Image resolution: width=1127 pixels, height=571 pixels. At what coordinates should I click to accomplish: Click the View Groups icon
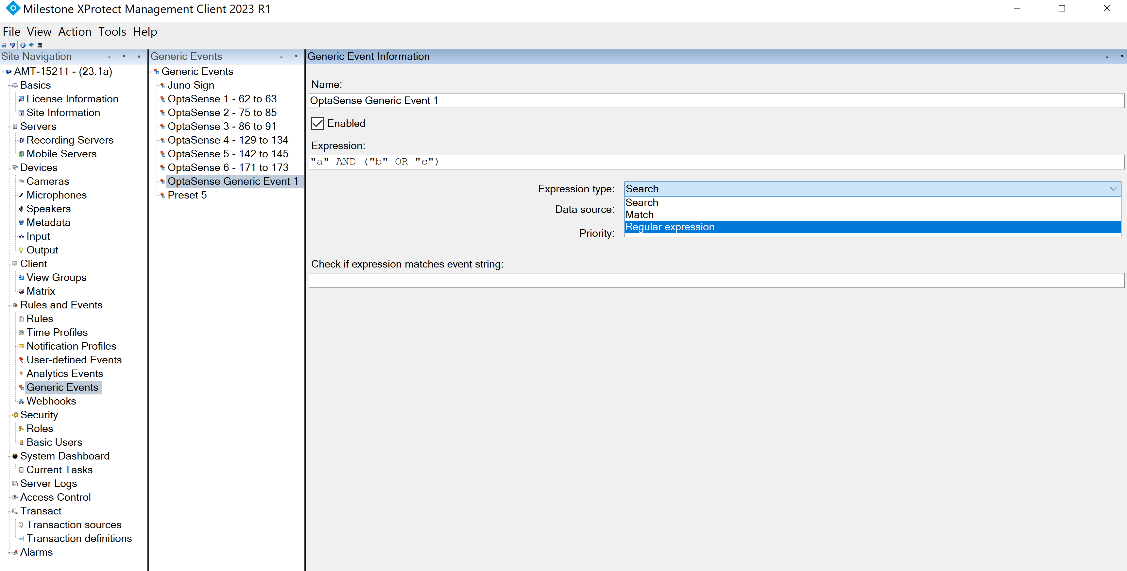pos(22,278)
